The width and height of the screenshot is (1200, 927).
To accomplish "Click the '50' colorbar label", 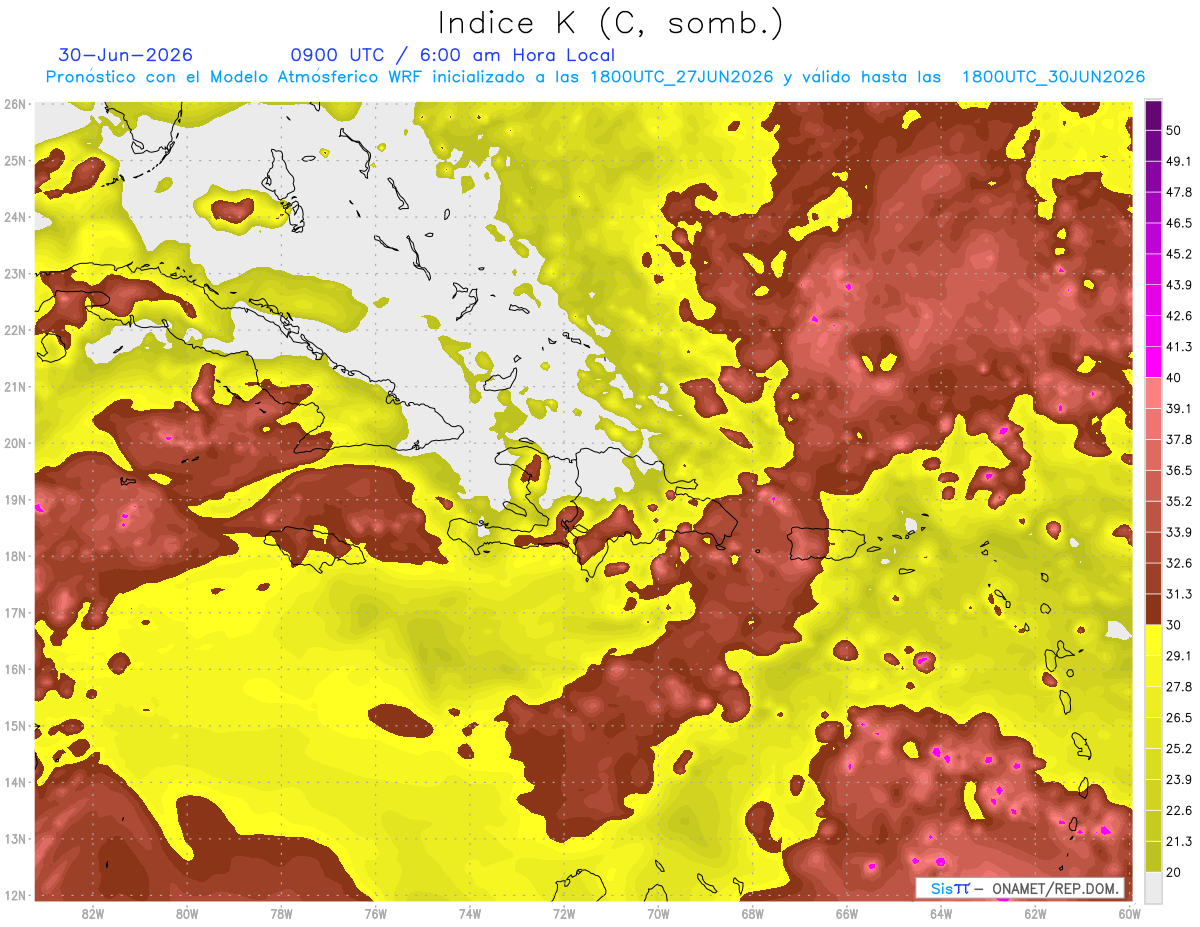I will point(1174,129).
